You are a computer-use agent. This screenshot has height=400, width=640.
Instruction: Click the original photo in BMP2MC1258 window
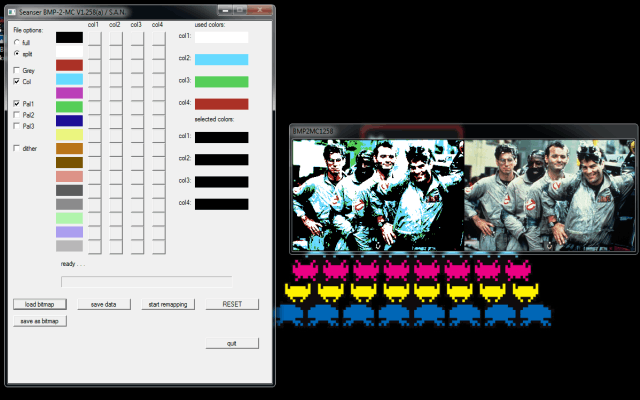[550, 195]
